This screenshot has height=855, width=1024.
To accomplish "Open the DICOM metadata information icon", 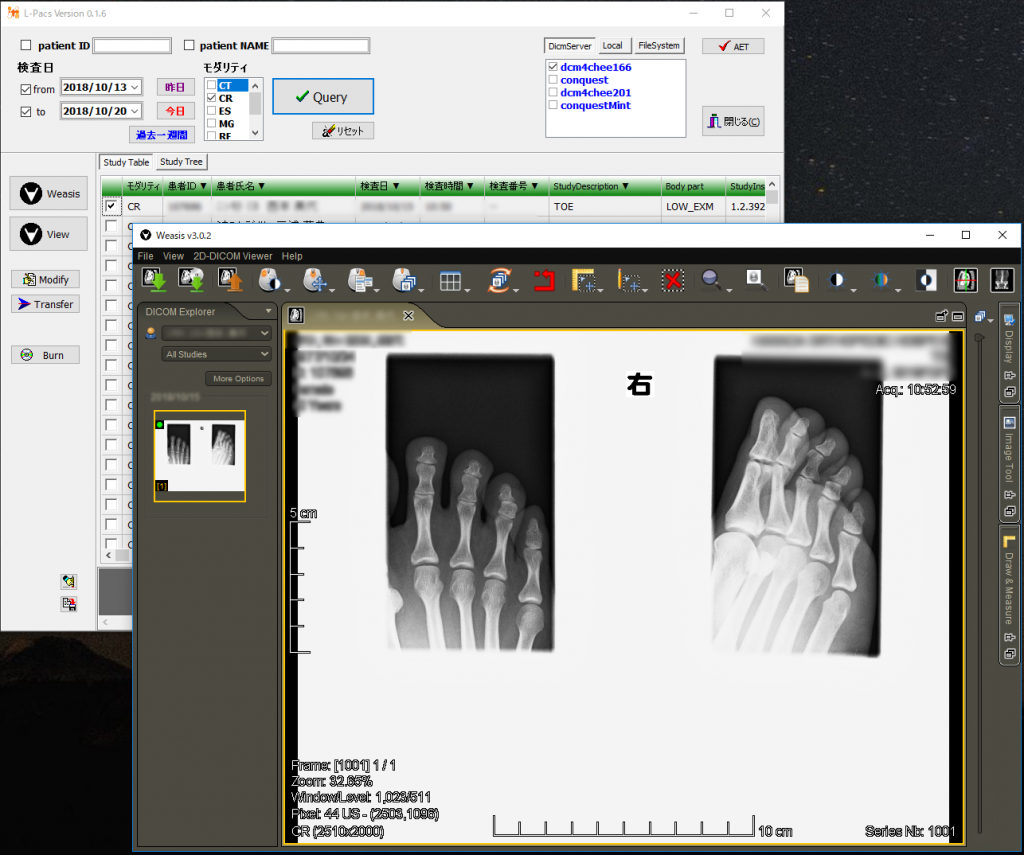I will (796, 280).
